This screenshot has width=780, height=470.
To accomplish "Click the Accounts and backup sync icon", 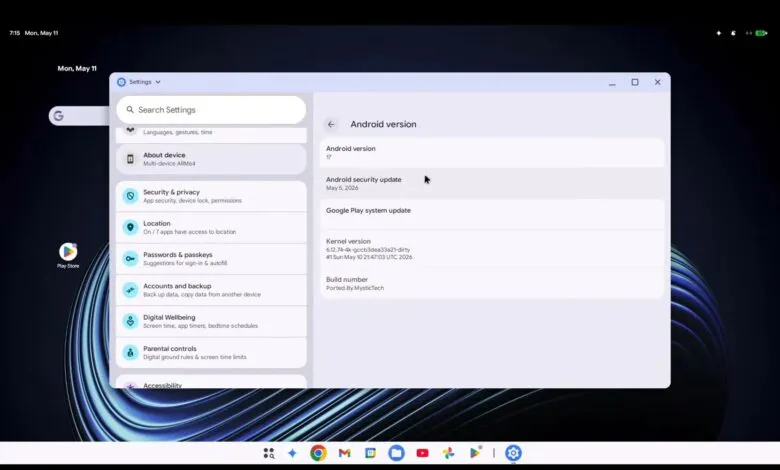I will 130,290.
